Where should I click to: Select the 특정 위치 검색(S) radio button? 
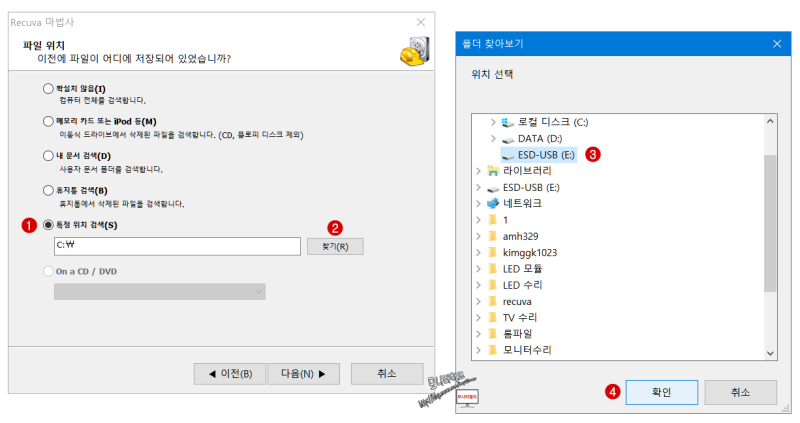click(48, 225)
